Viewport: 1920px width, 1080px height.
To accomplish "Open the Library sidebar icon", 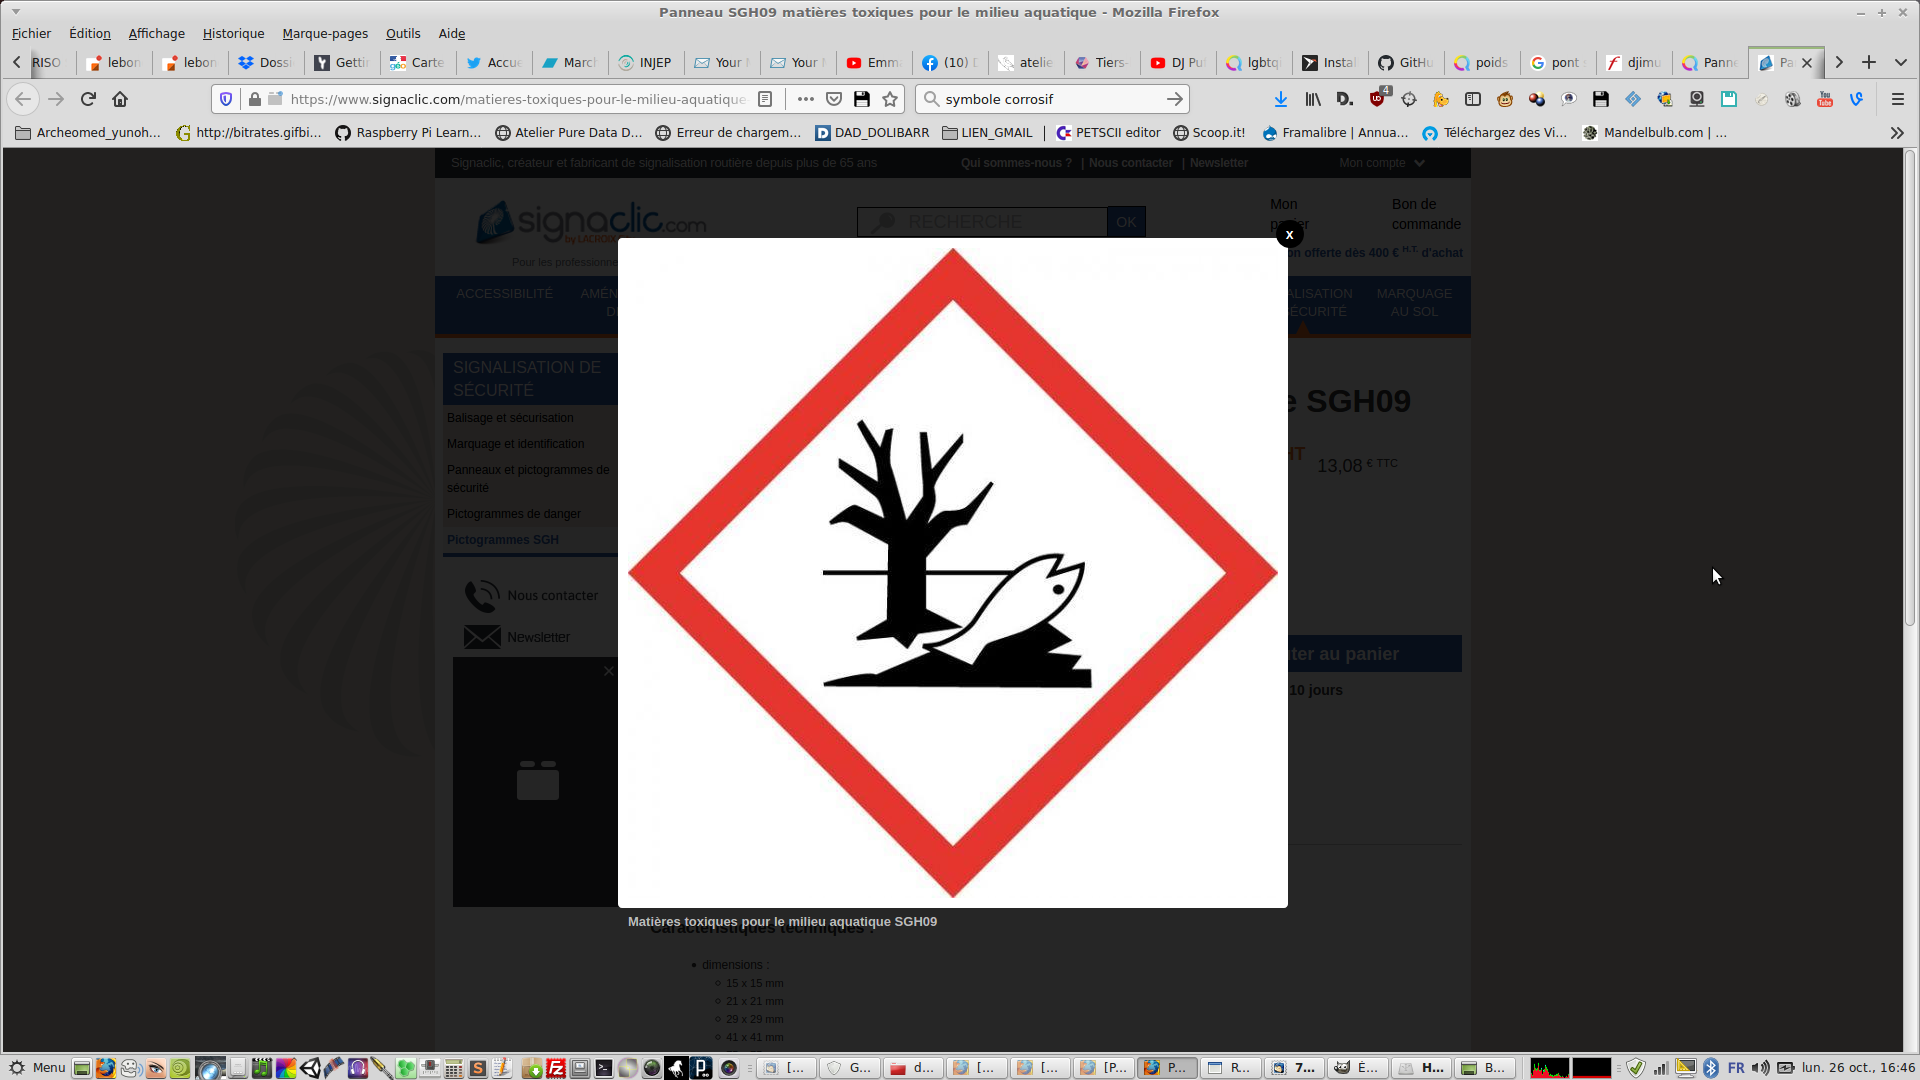I will 1312,99.
